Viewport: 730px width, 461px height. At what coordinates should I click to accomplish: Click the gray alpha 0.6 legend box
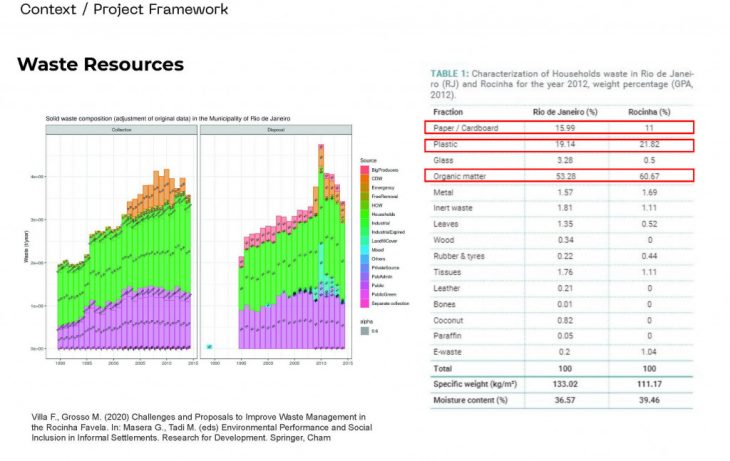[x=364, y=331]
